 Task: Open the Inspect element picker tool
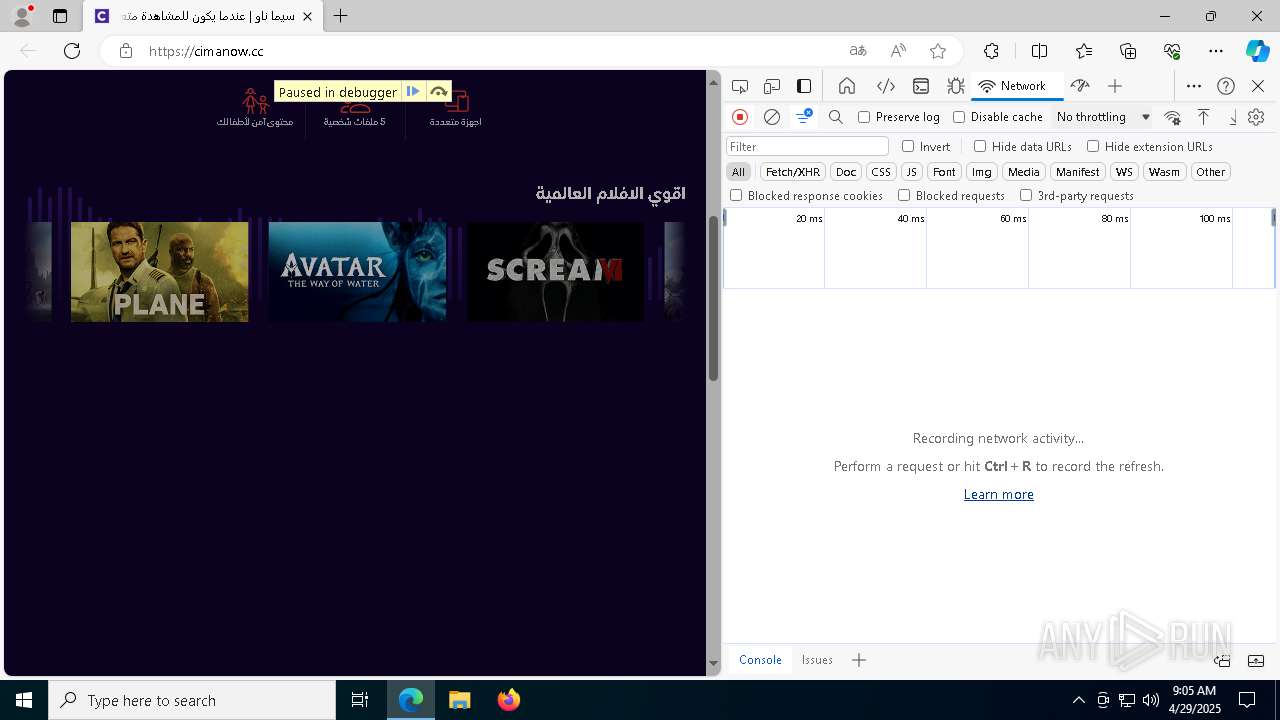tap(740, 86)
